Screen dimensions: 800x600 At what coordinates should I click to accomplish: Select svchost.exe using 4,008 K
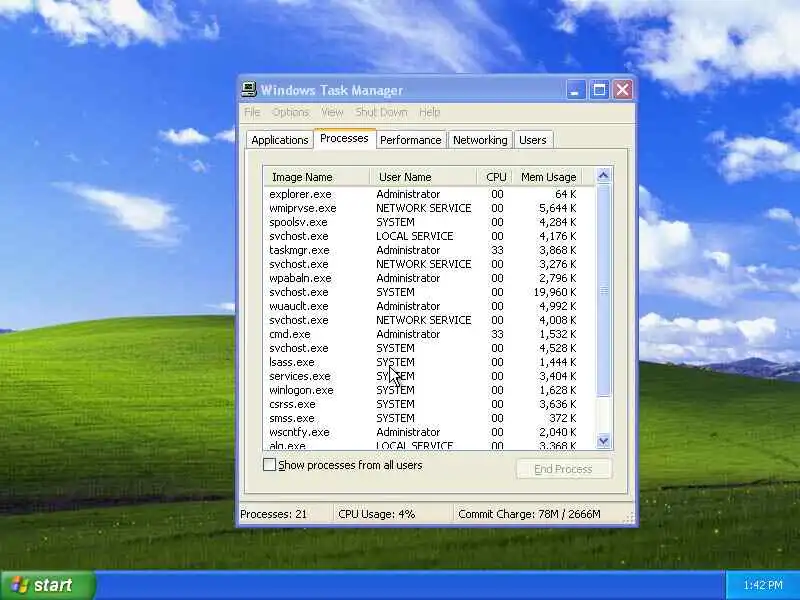[429, 320]
